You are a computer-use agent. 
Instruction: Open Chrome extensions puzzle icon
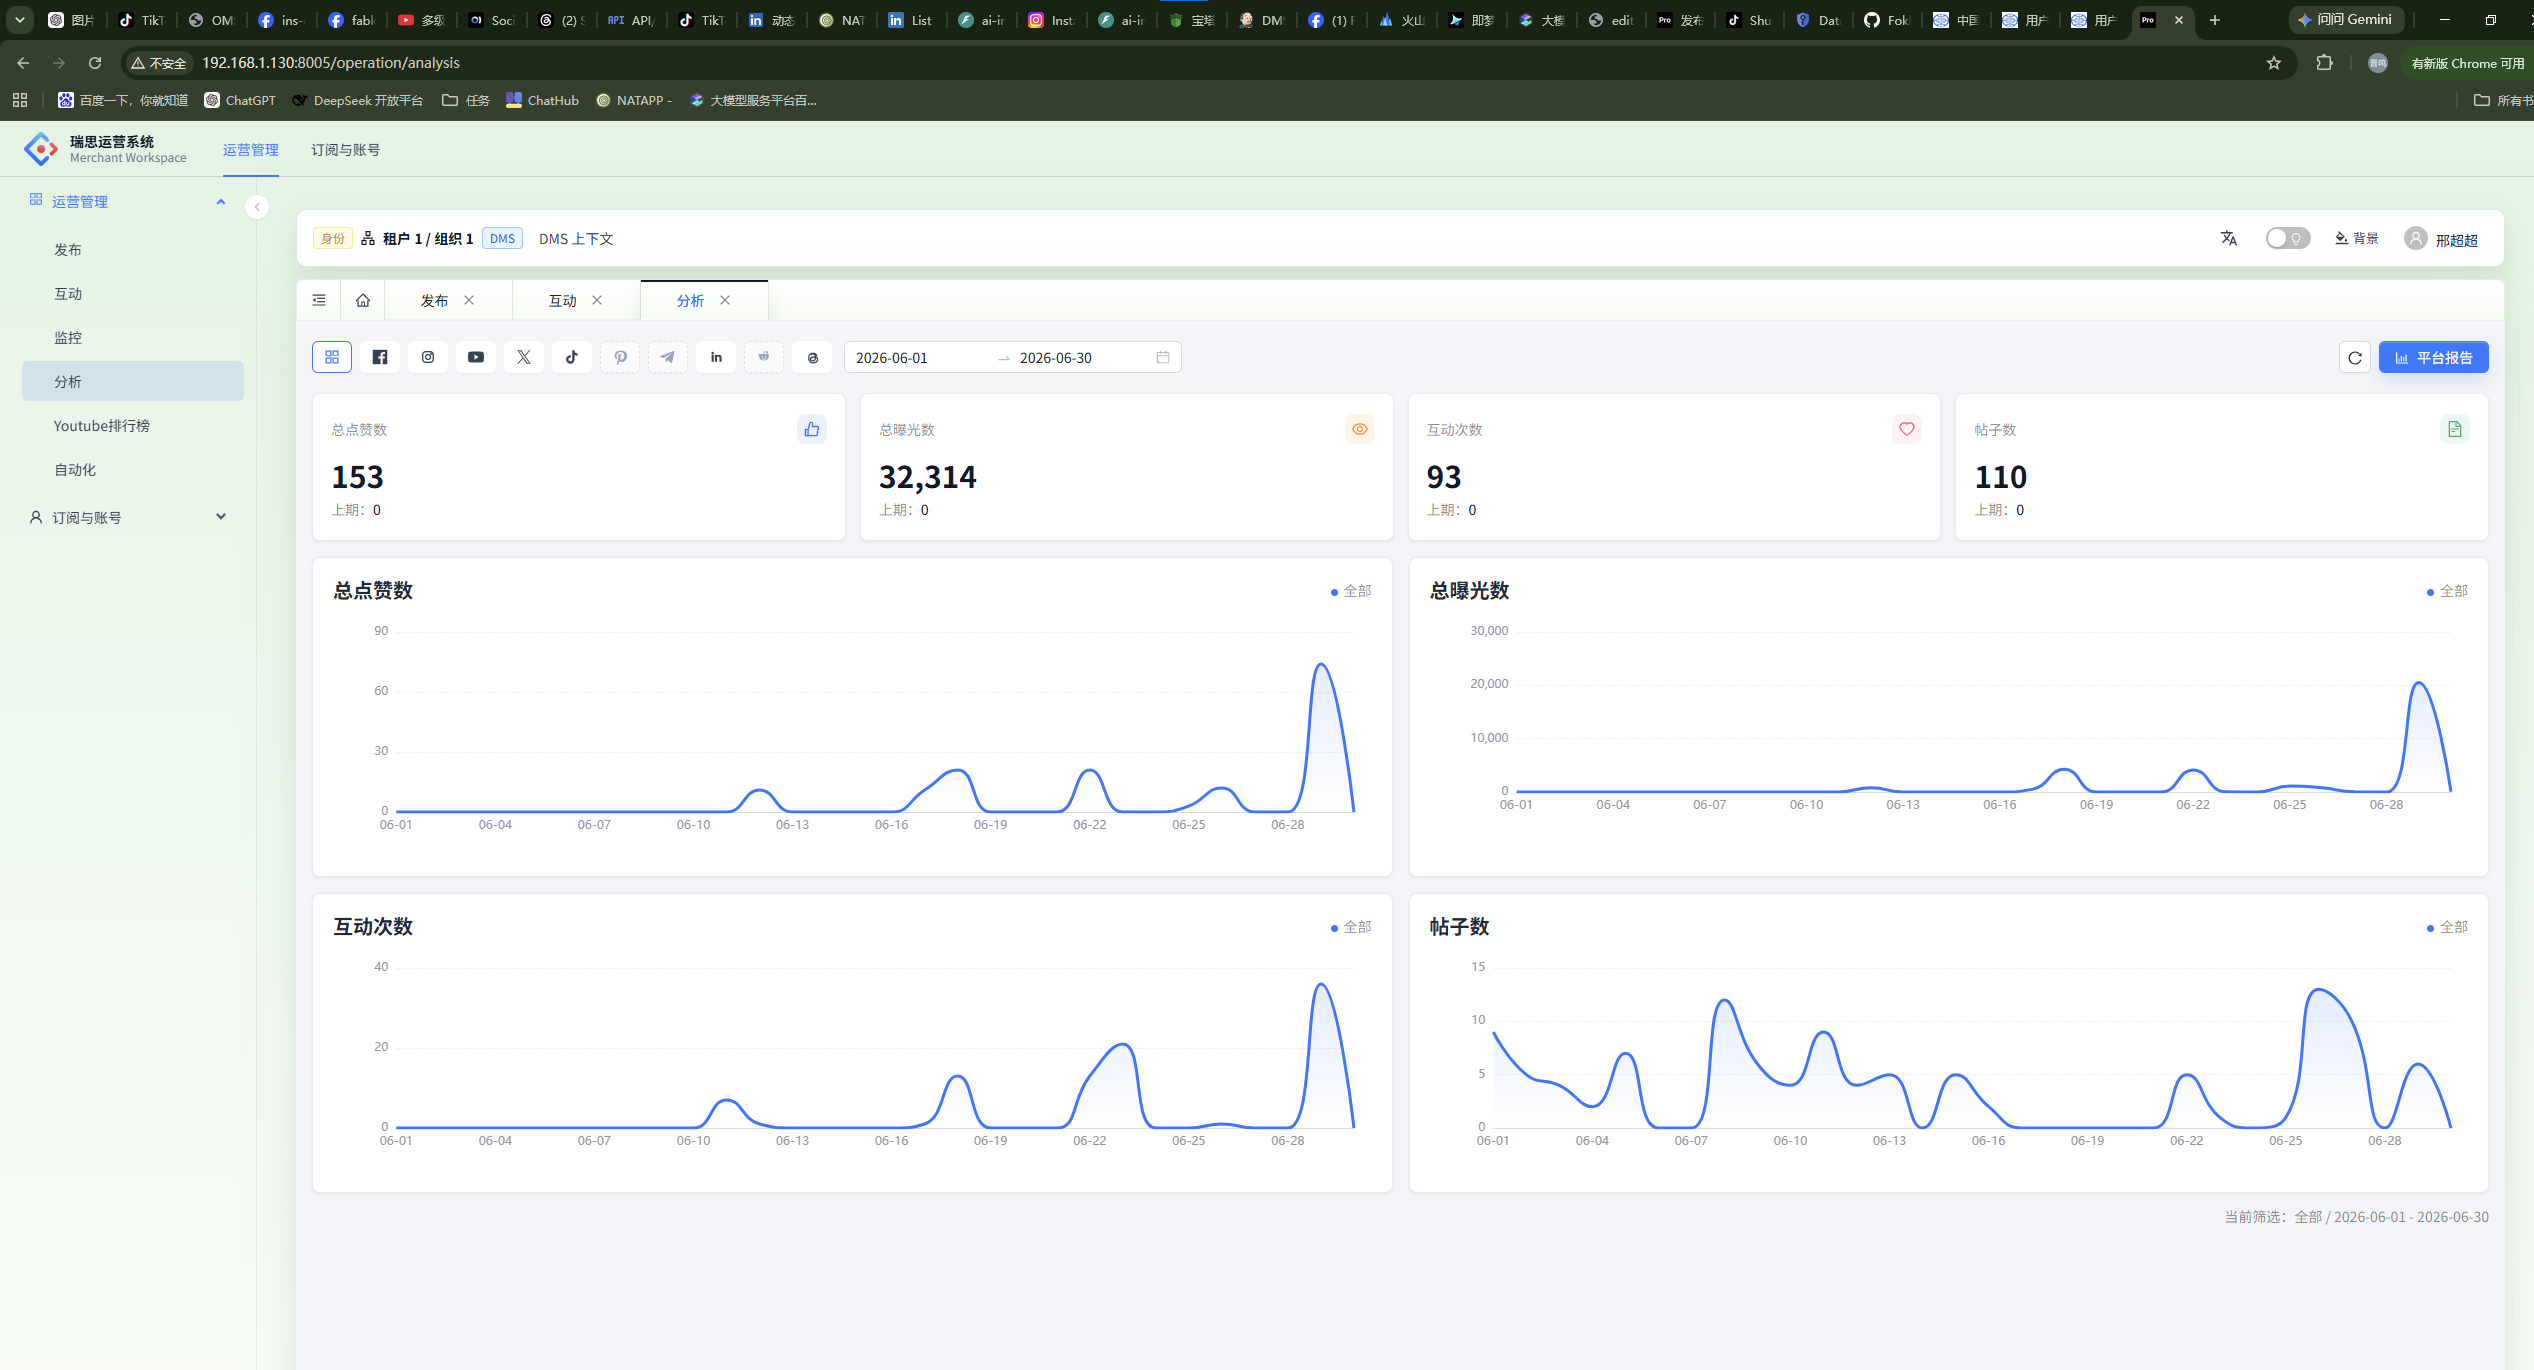coord(2324,63)
